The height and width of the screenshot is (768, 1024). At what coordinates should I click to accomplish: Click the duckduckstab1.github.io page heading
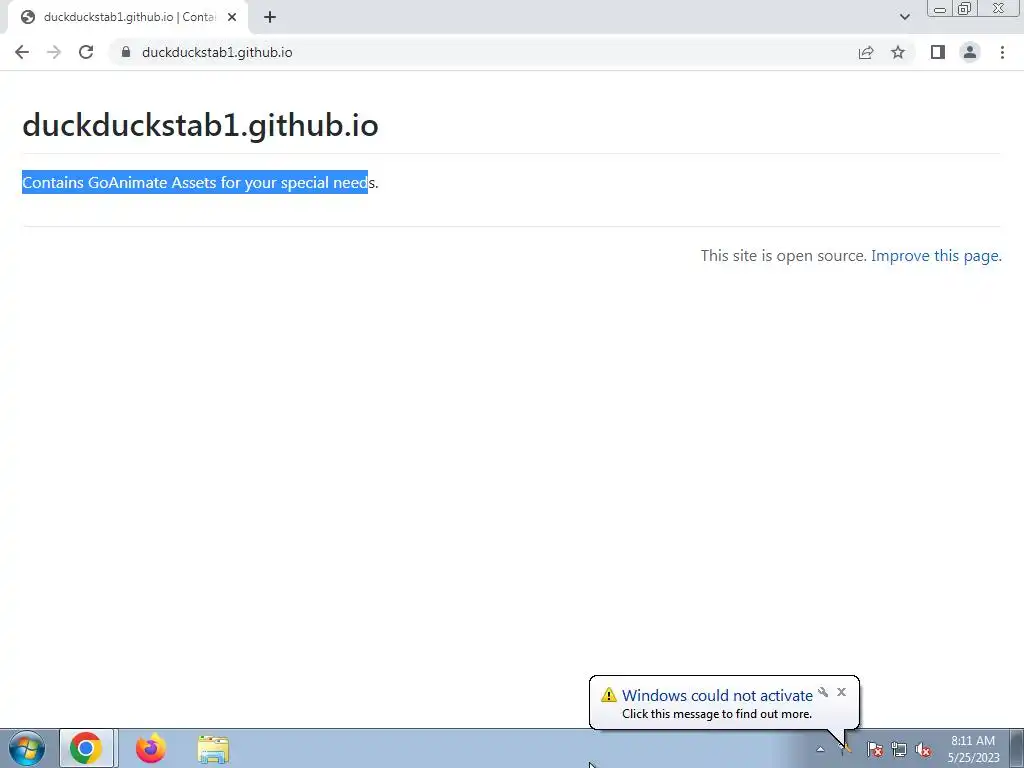200,125
